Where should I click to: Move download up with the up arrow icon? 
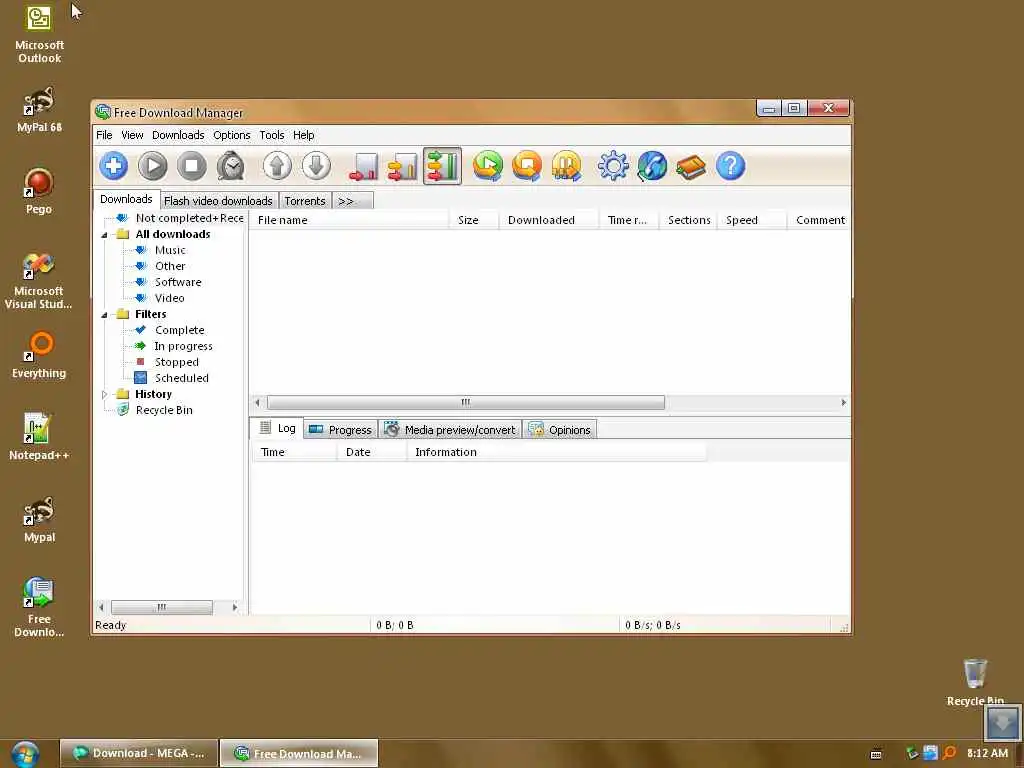[277, 166]
